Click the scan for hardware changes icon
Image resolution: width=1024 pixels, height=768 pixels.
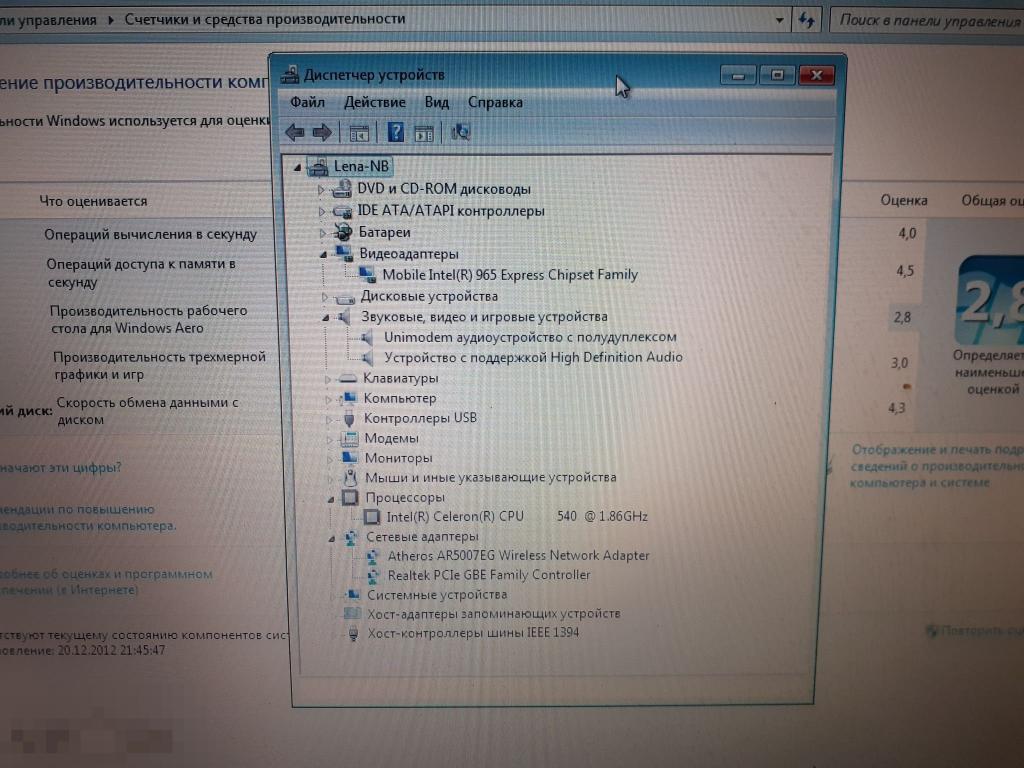point(460,133)
